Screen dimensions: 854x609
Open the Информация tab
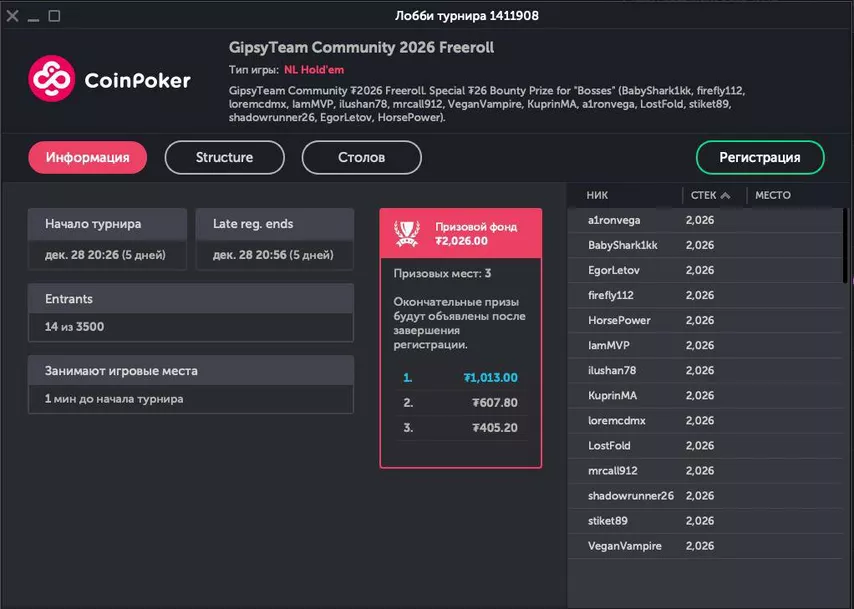click(87, 157)
